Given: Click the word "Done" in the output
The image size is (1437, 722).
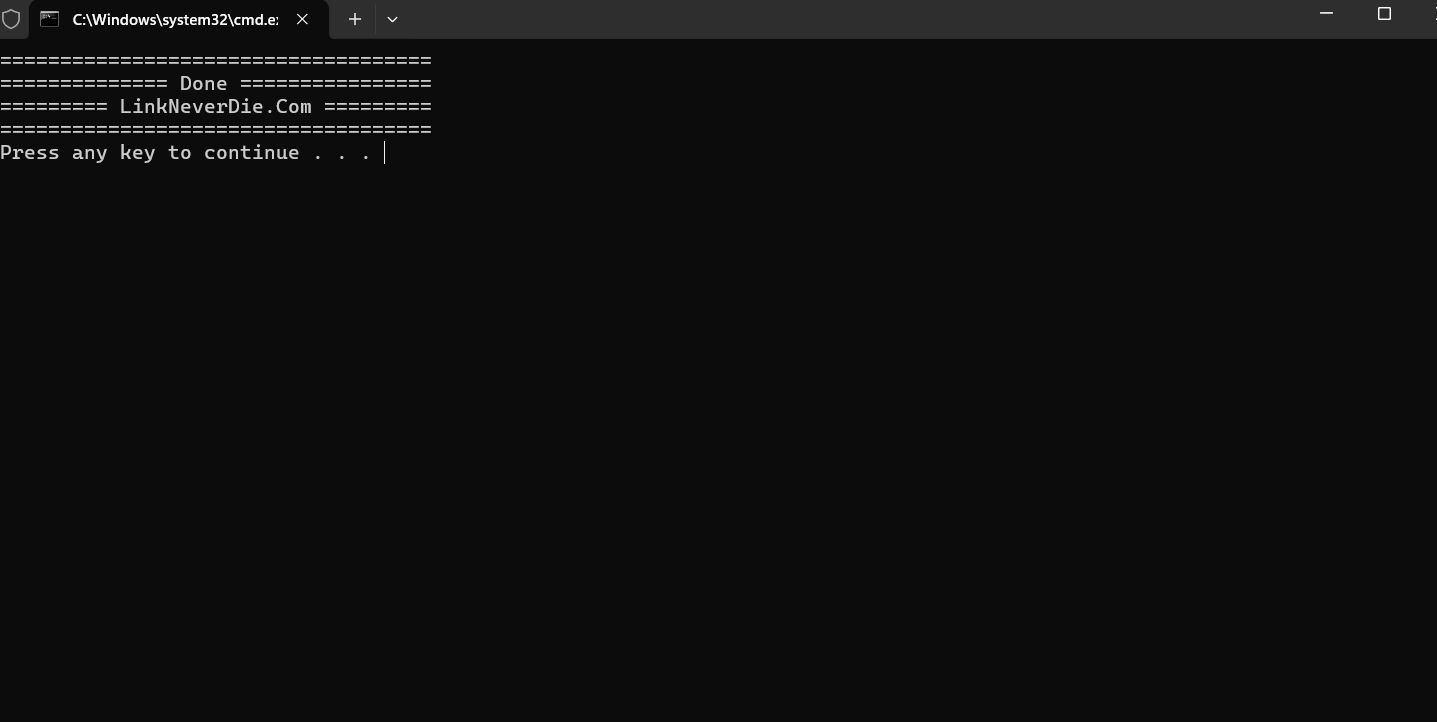Looking at the screenshot, I should pyautogui.click(x=203, y=84).
